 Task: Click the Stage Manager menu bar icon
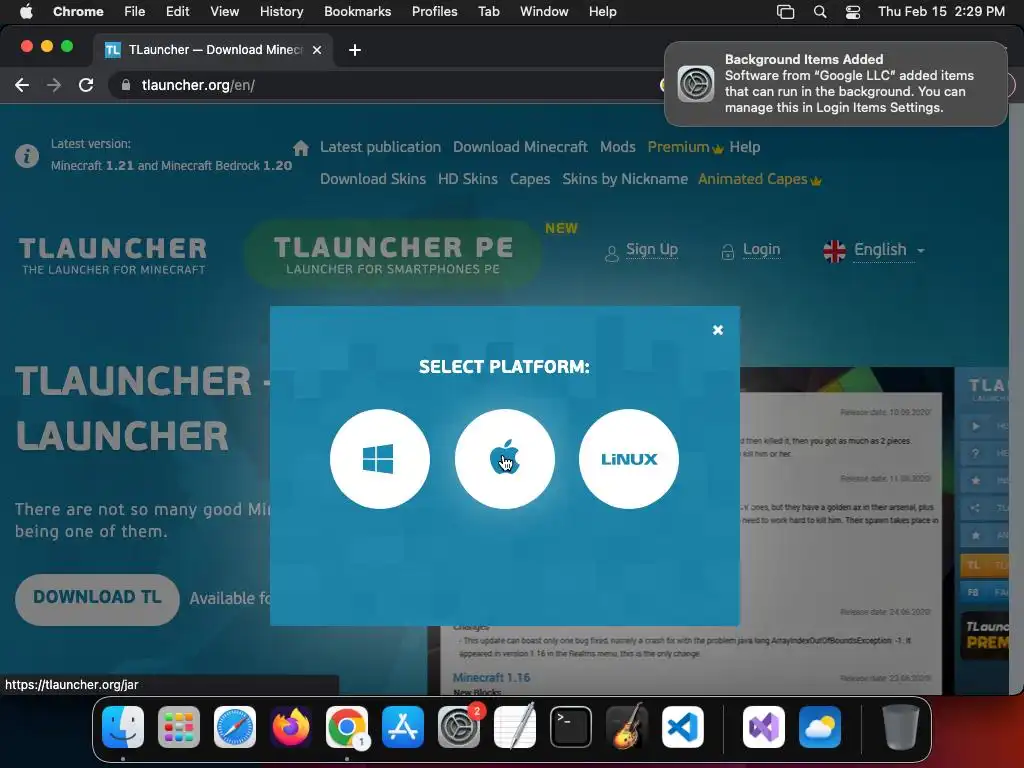[785, 11]
